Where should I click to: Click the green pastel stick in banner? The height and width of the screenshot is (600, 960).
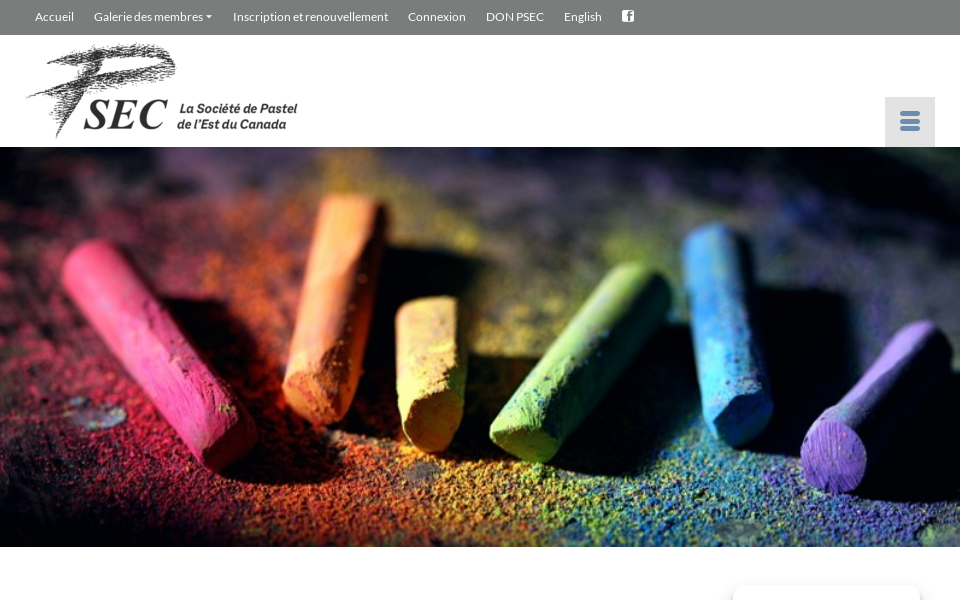coord(582,360)
